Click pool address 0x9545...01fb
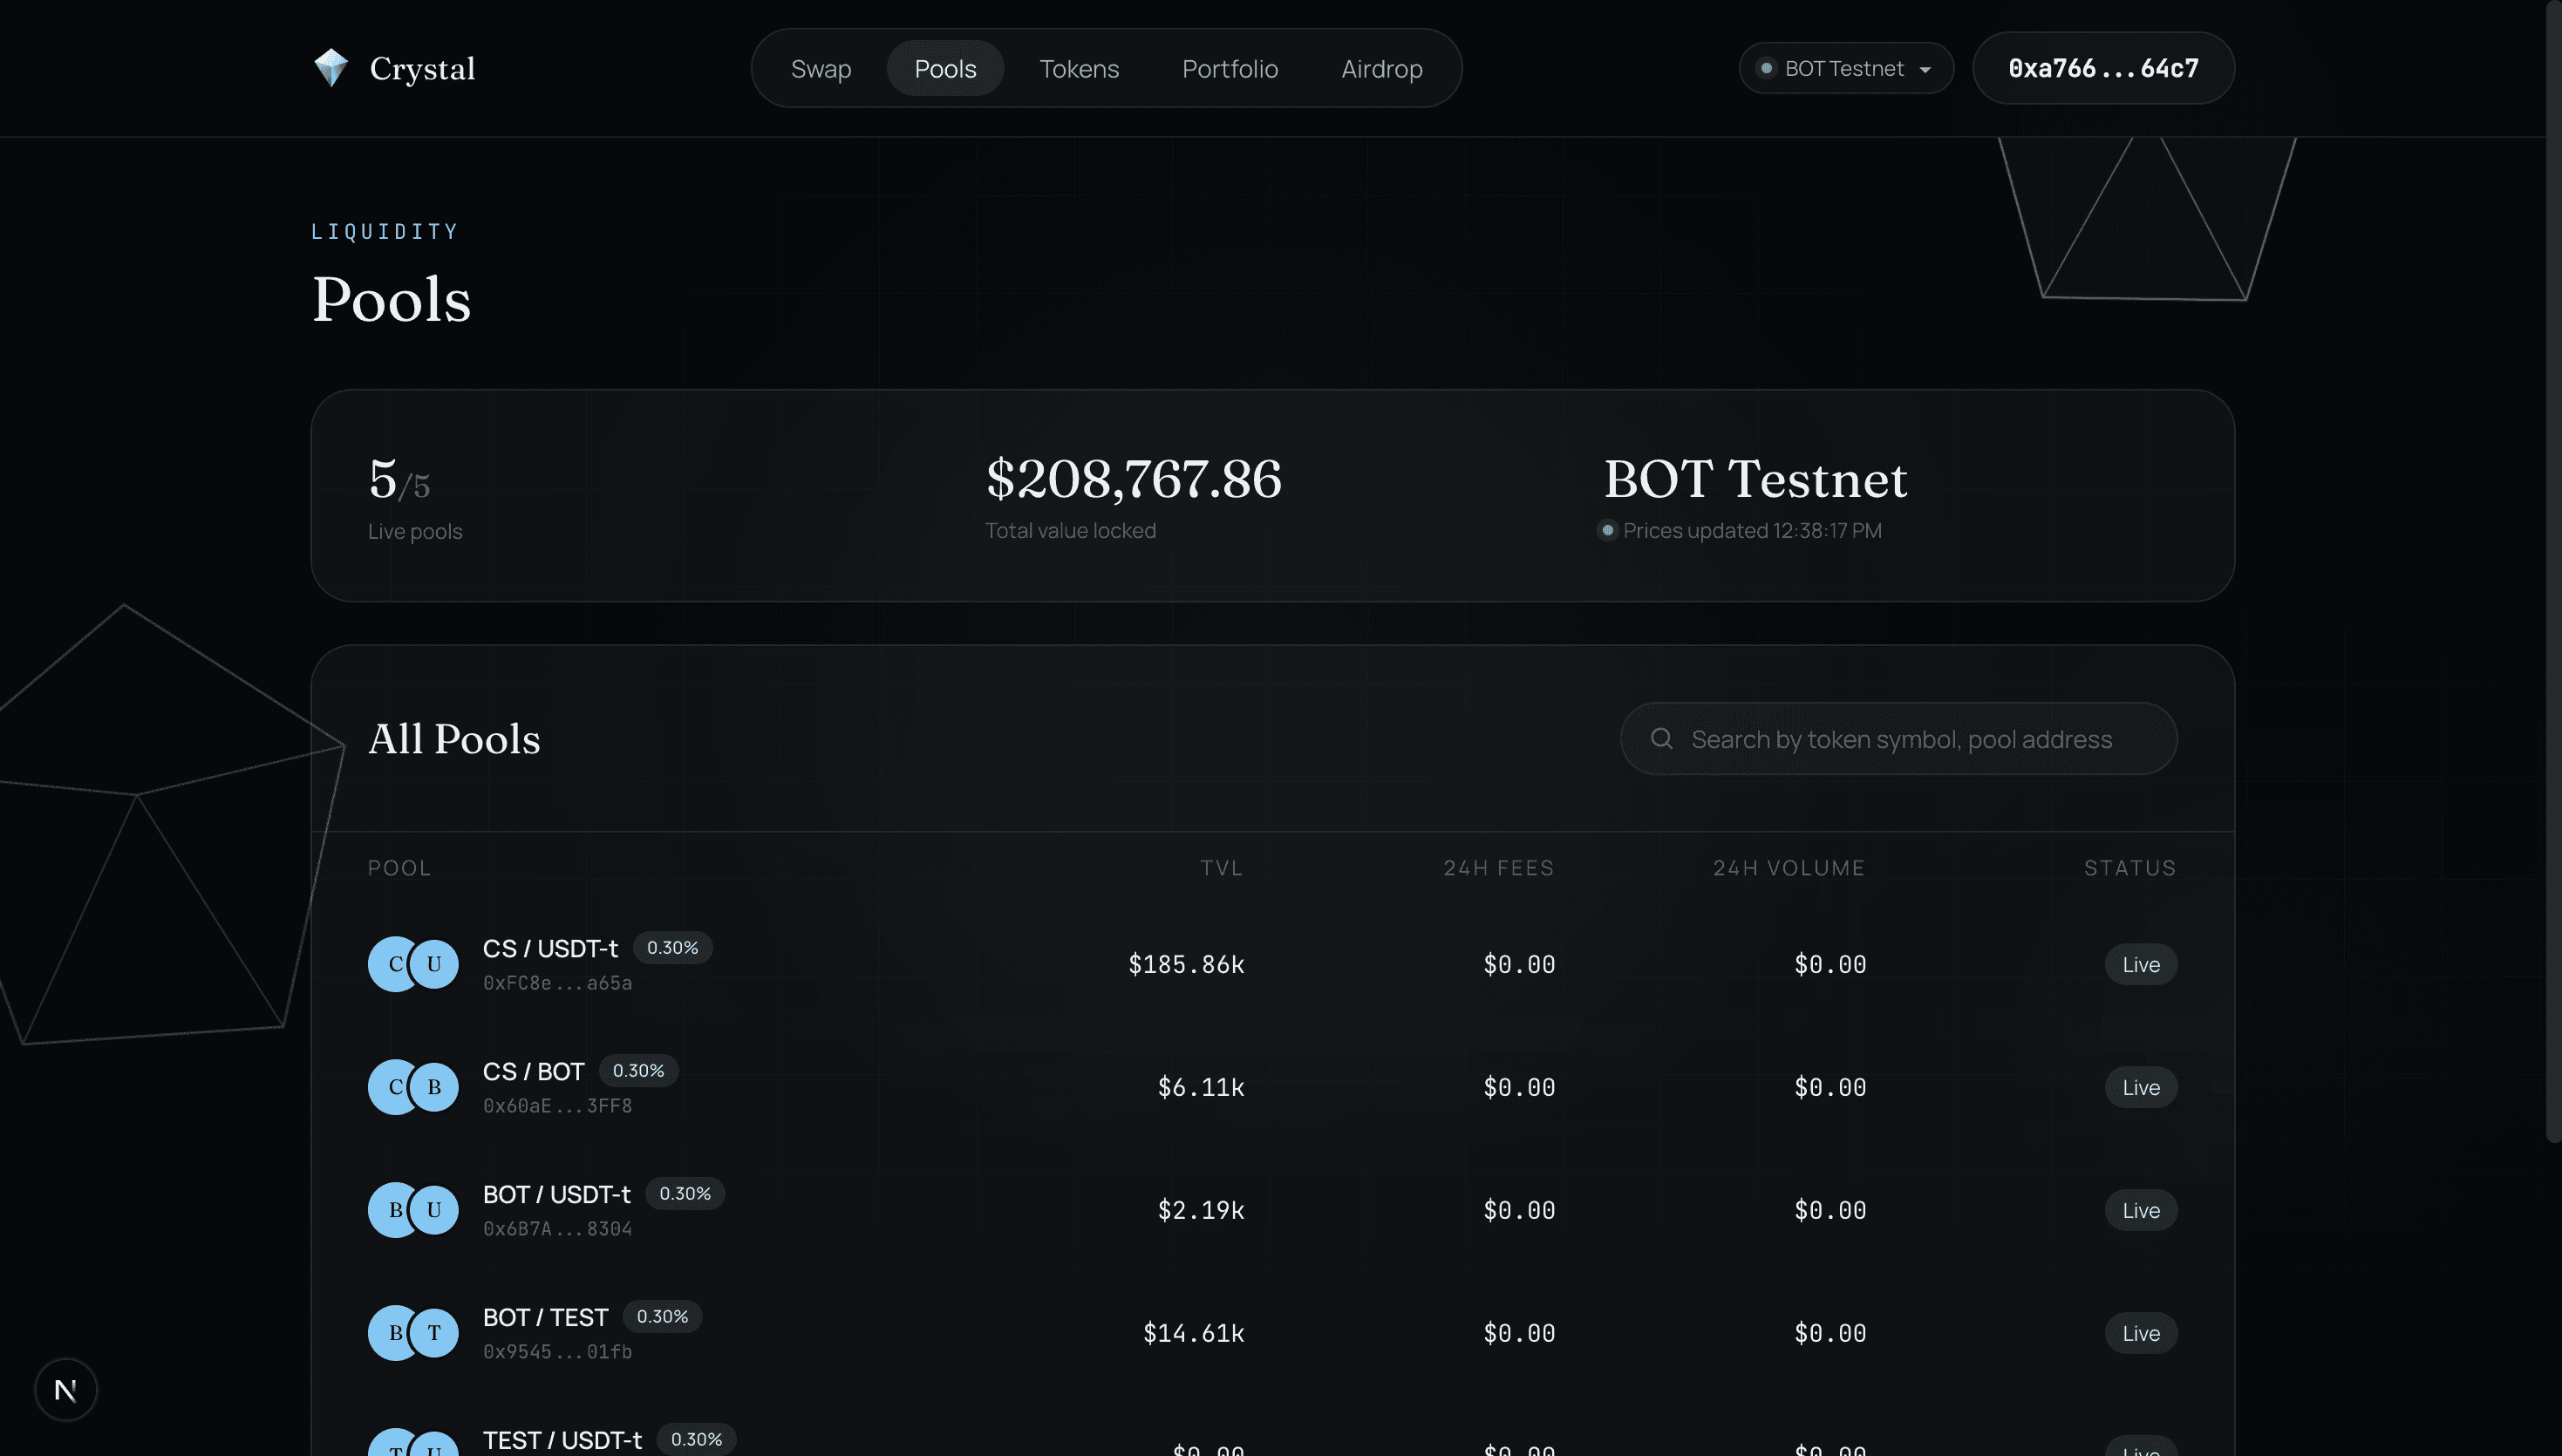Viewport: 2562px width, 1456px height. pyautogui.click(x=557, y=1352)
